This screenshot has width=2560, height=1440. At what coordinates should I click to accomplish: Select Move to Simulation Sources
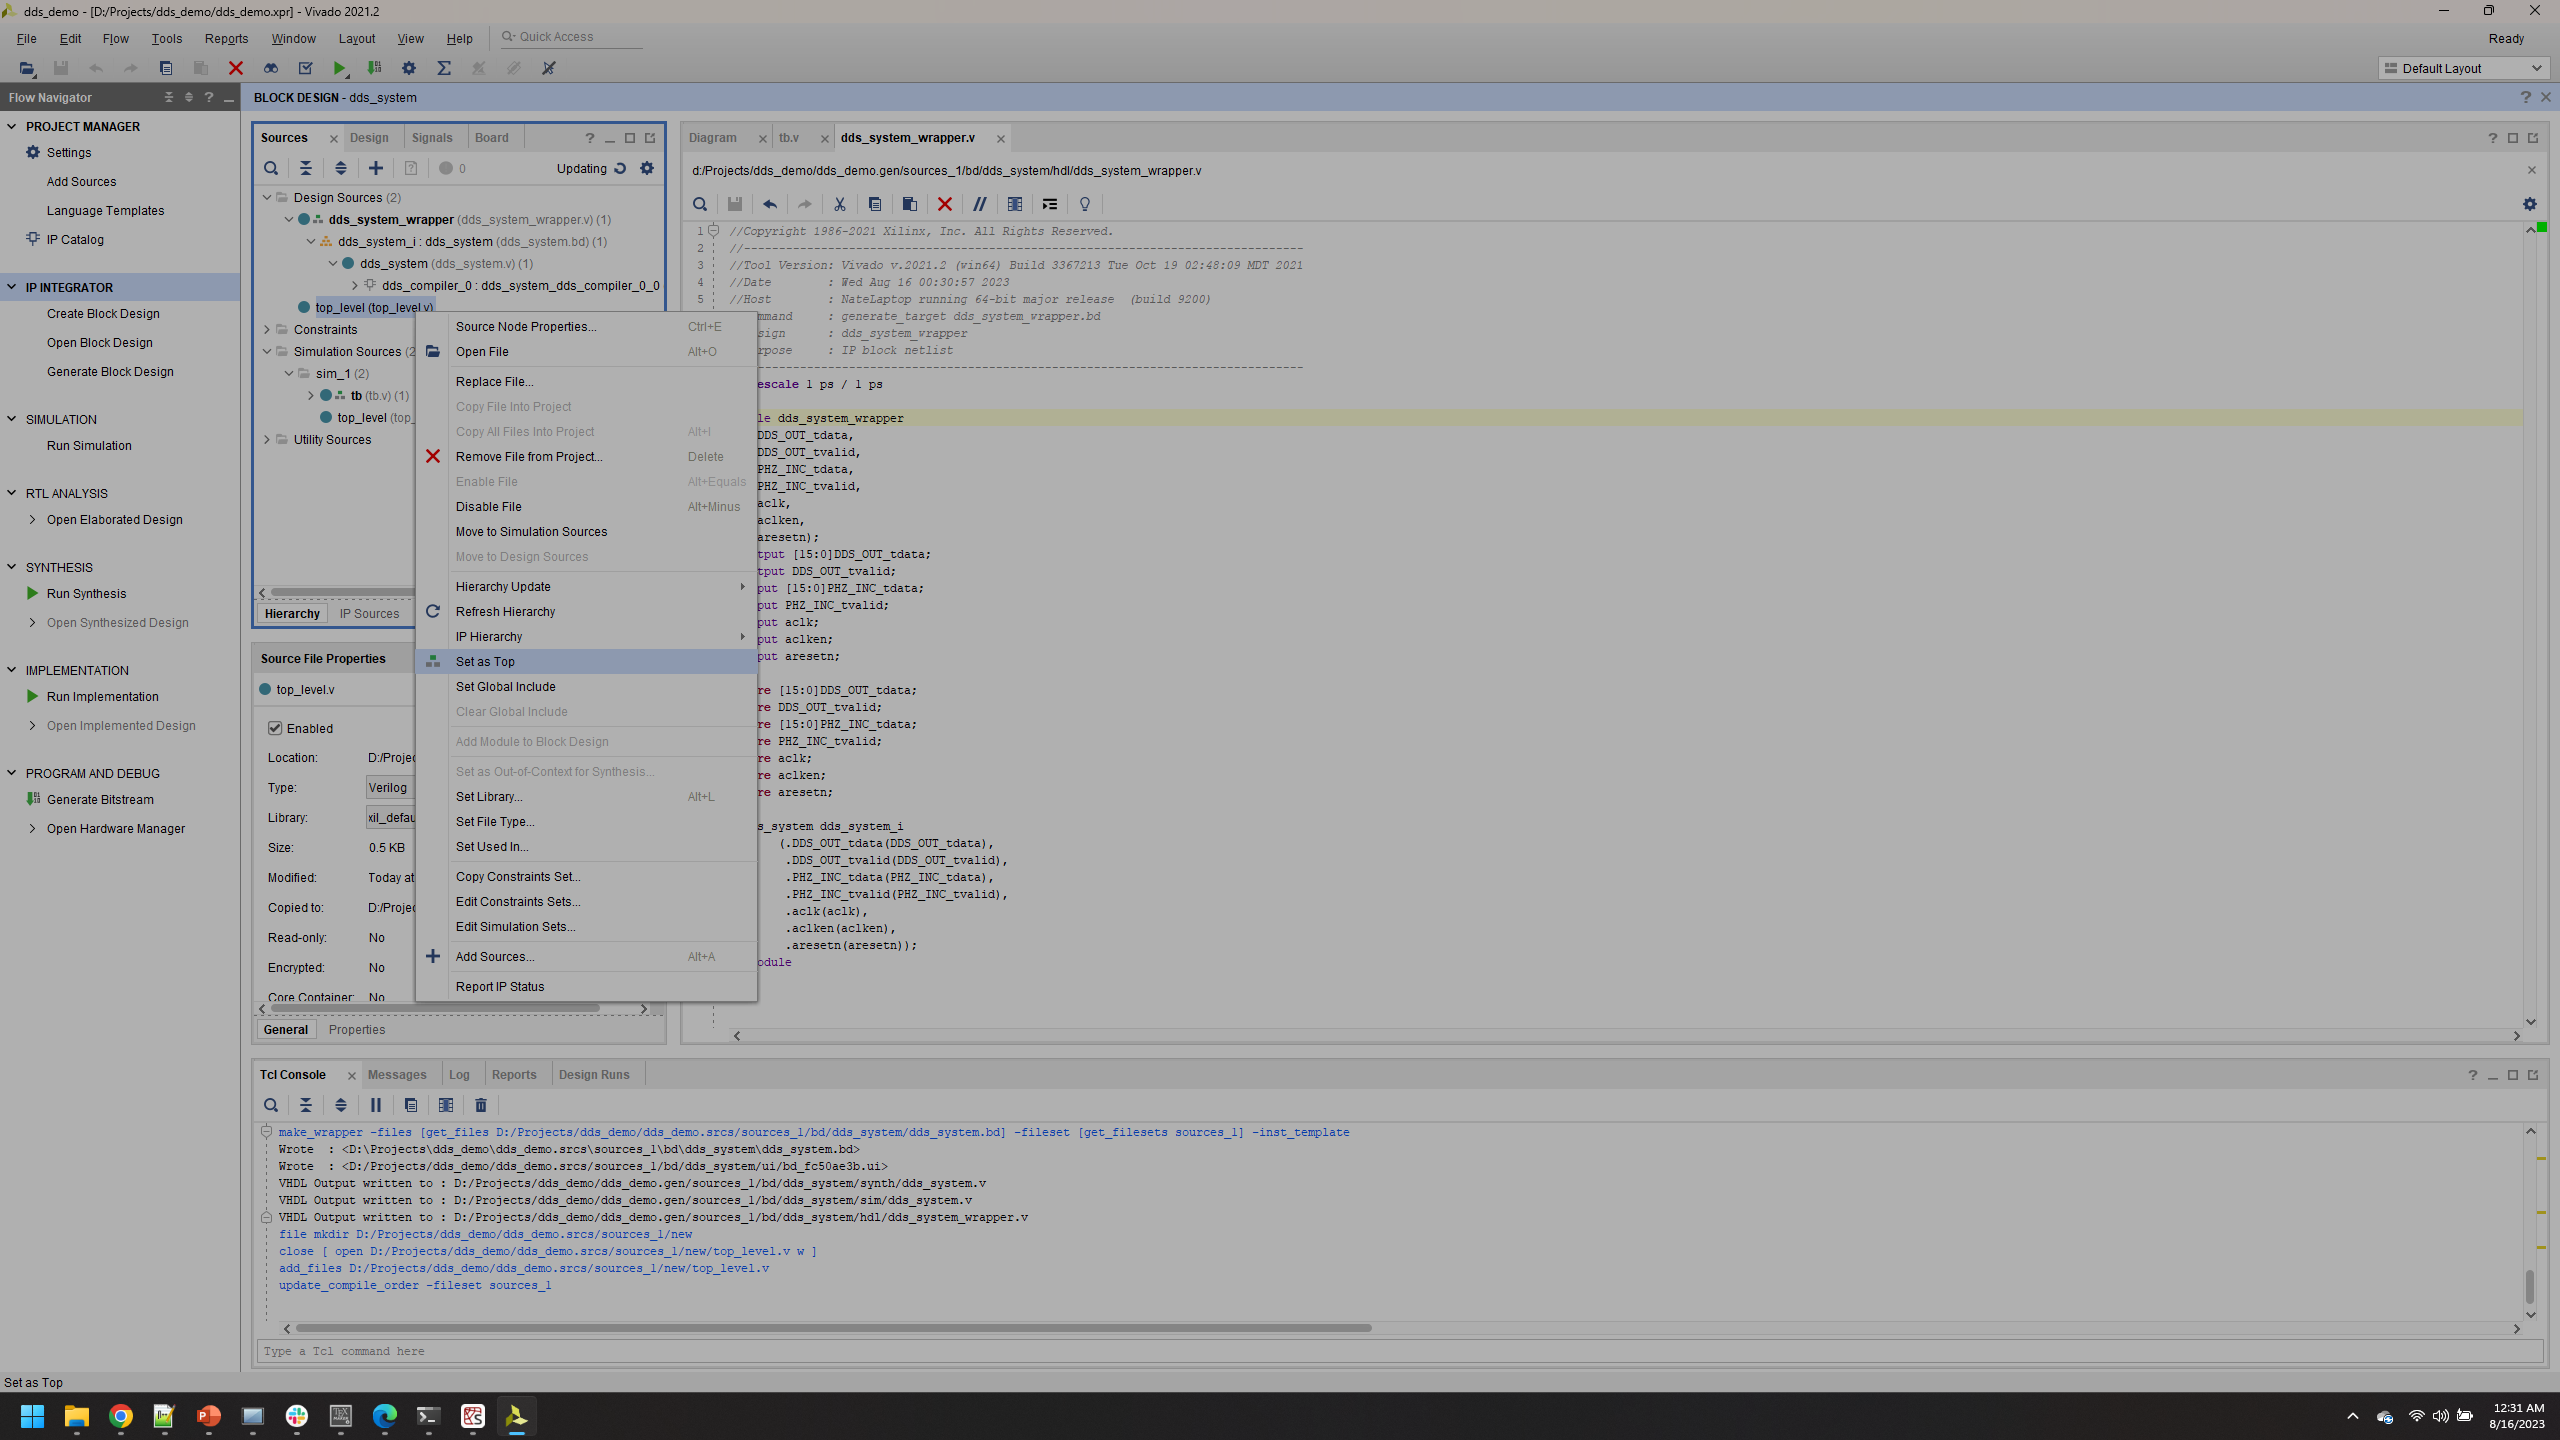(586, 532)
